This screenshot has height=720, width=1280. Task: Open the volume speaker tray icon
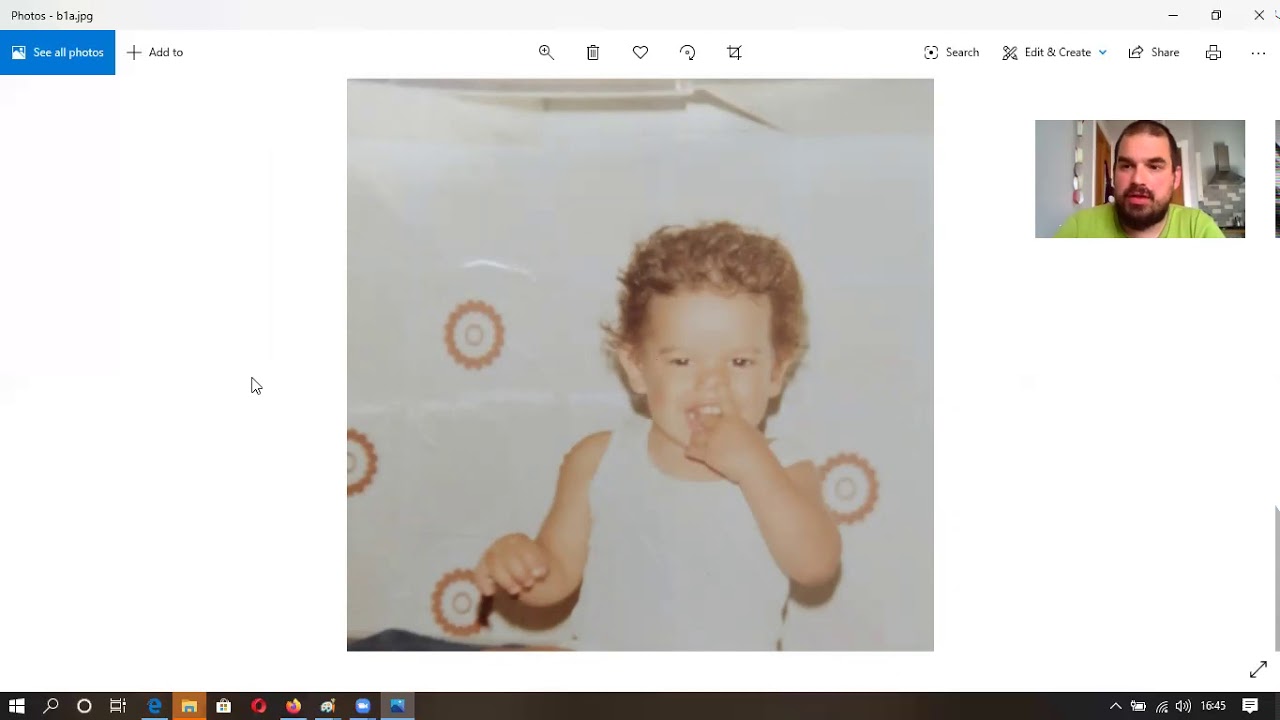click(x=1183, y=706)
